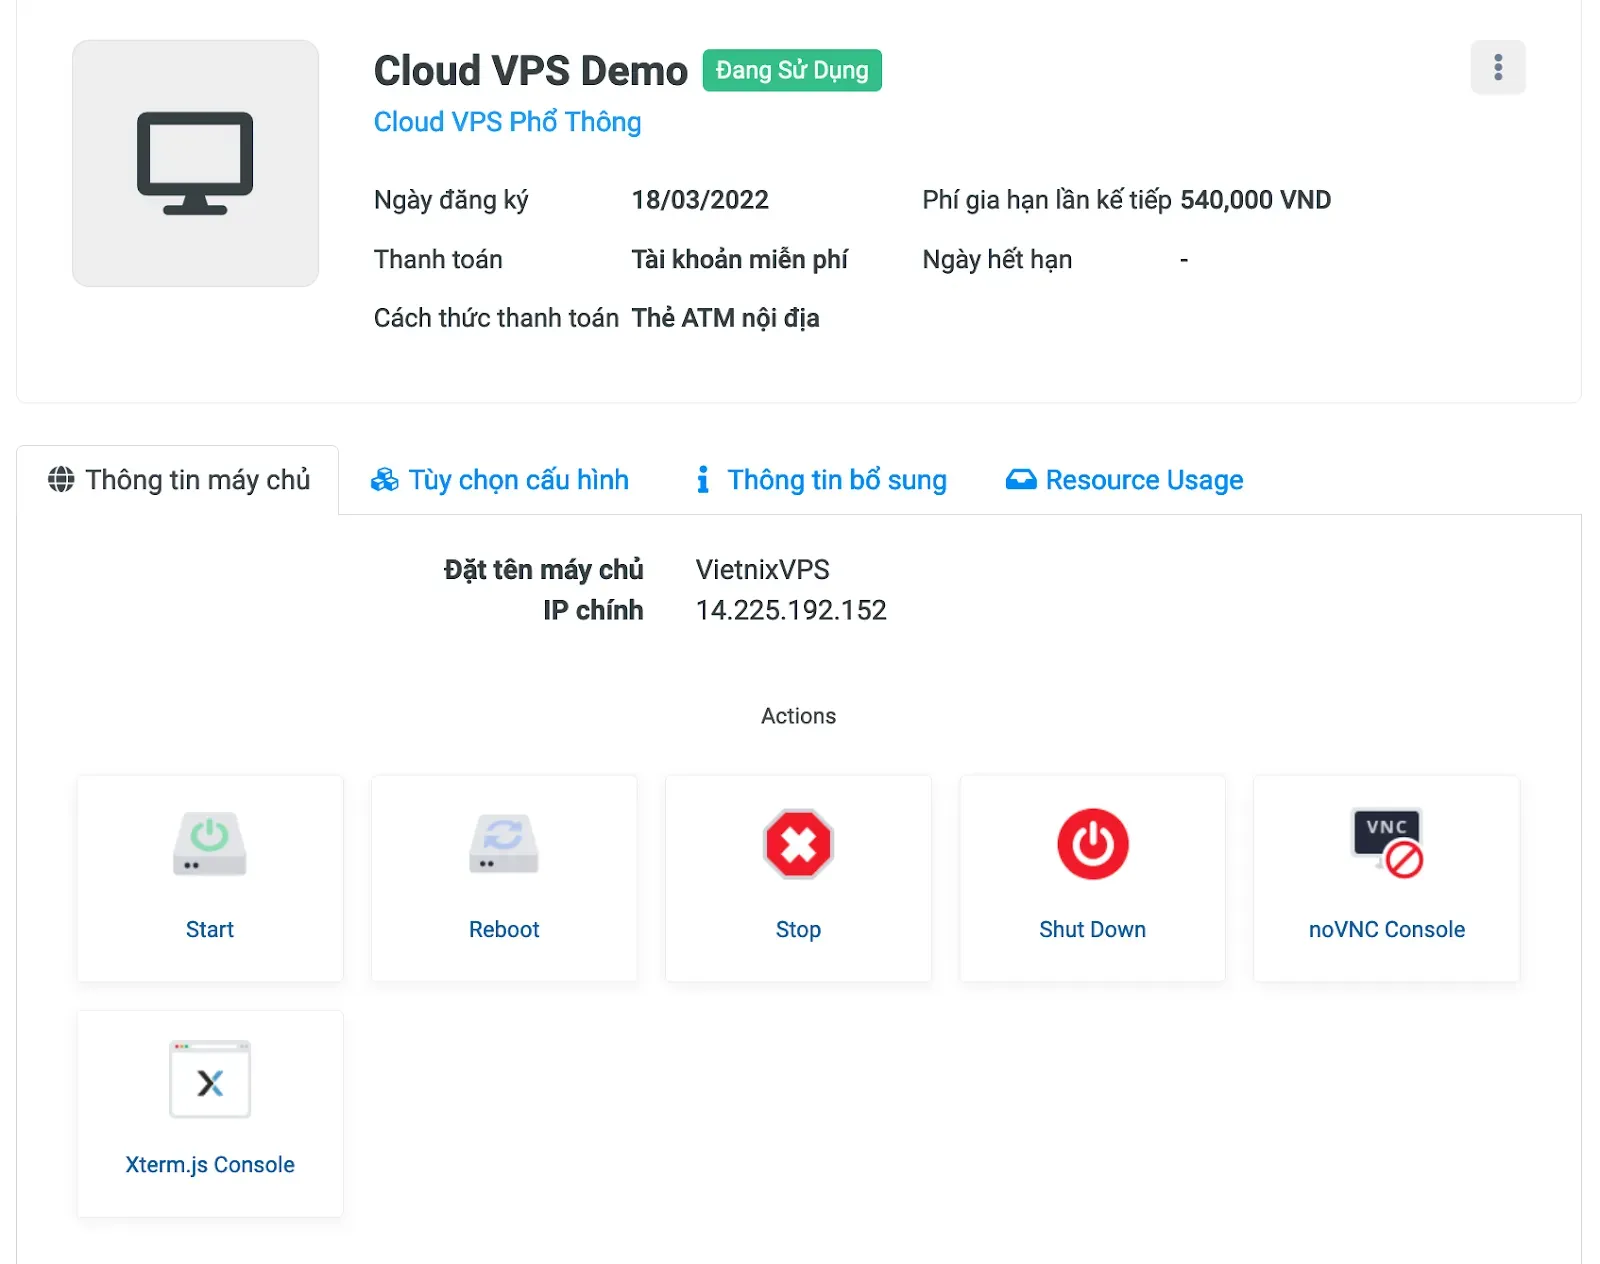This screenshot has height=1264, width=1600.
Task: Click the cubes icon for configuration options
Action: (x=384, y=480)
